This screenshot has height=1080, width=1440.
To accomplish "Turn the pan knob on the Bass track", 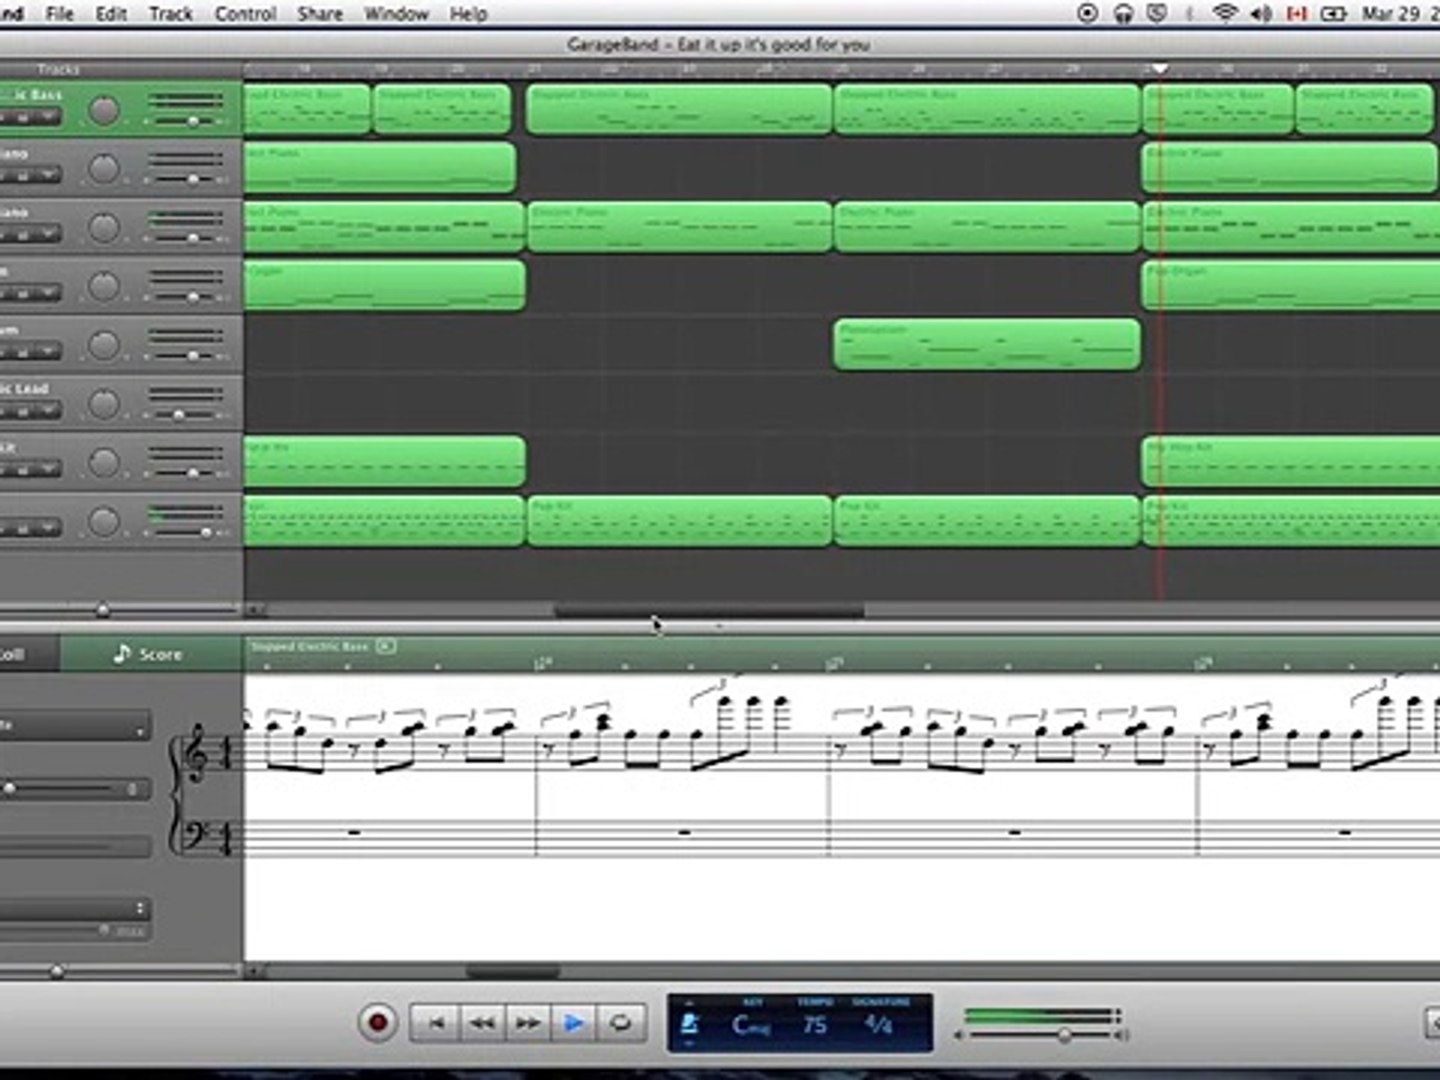I will [x=104, y=110].
